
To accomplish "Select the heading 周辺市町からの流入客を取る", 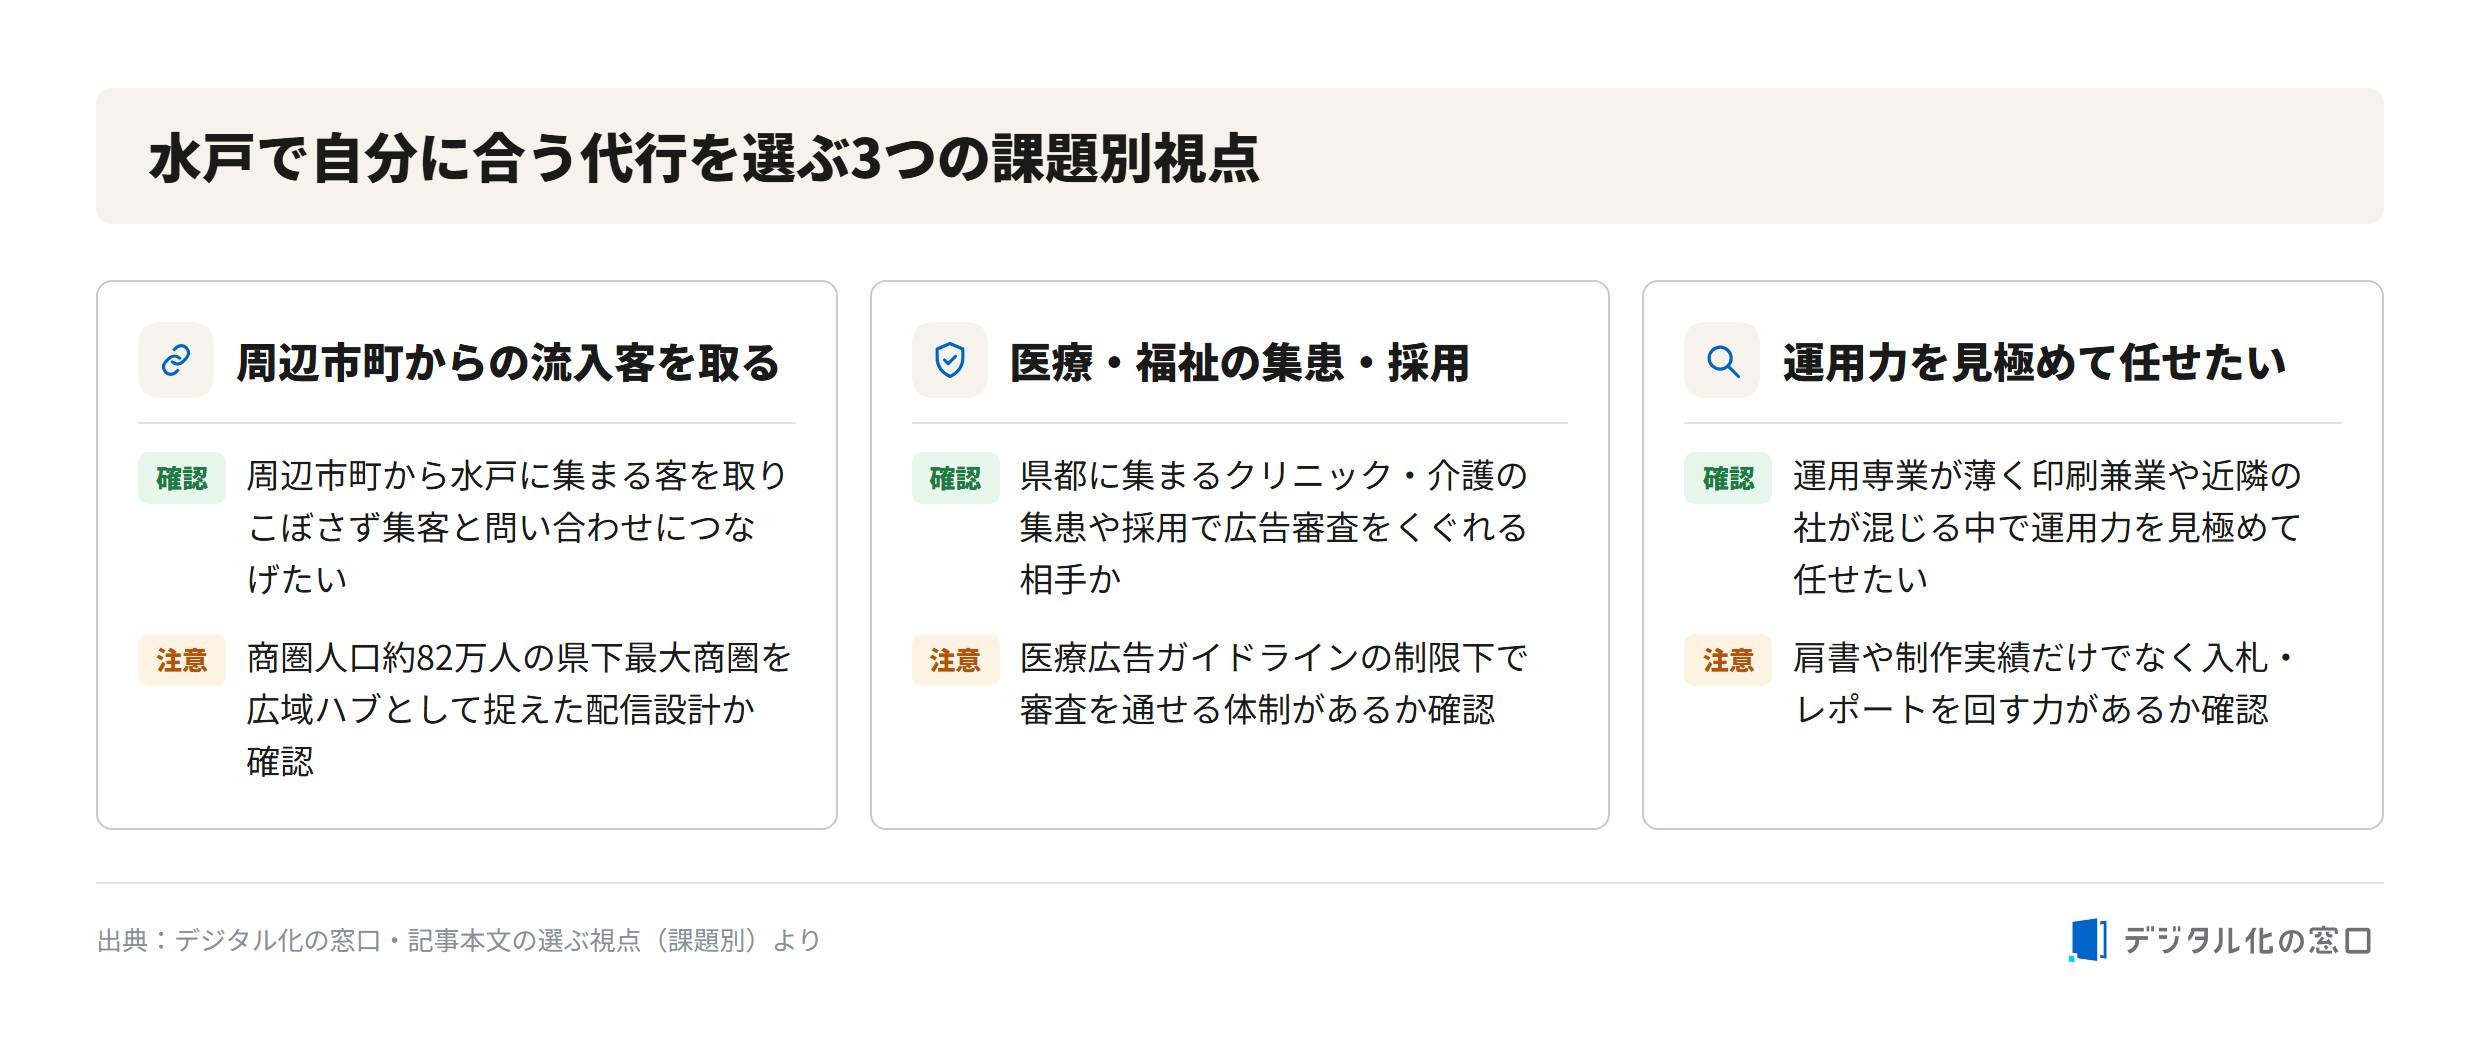I will [x=508, y=362].
